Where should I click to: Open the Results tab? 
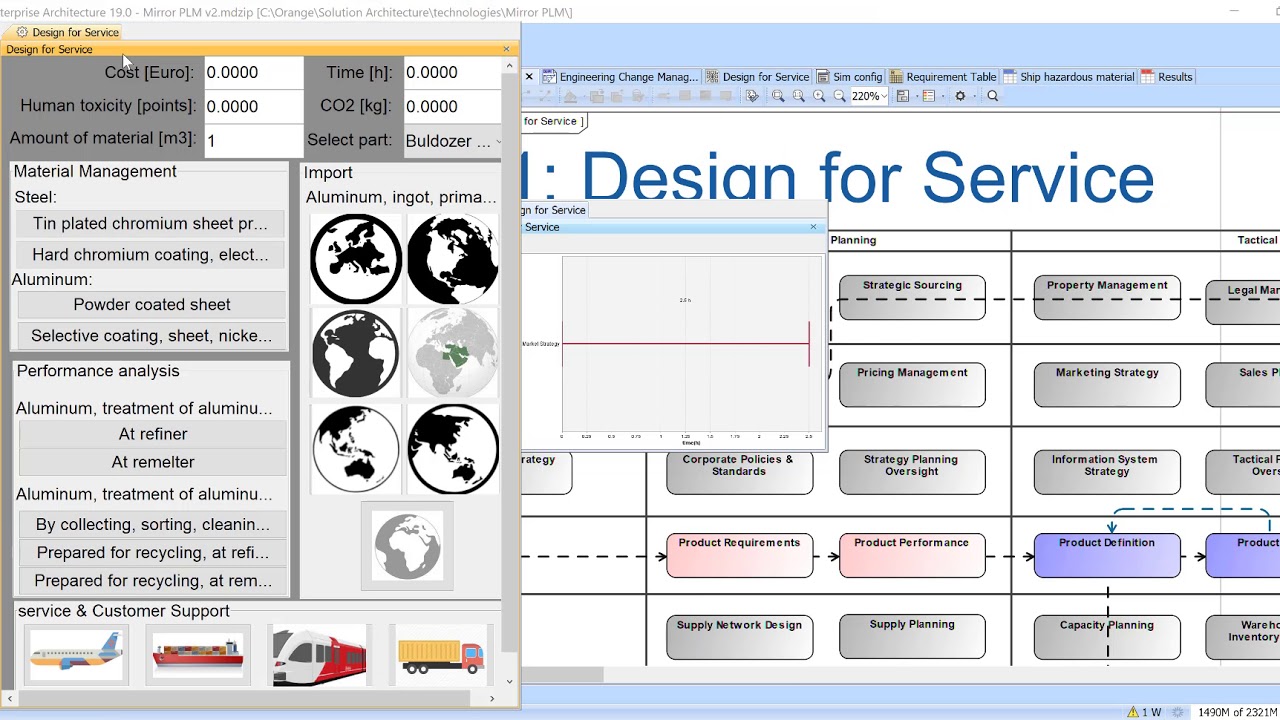point(1167,77)
